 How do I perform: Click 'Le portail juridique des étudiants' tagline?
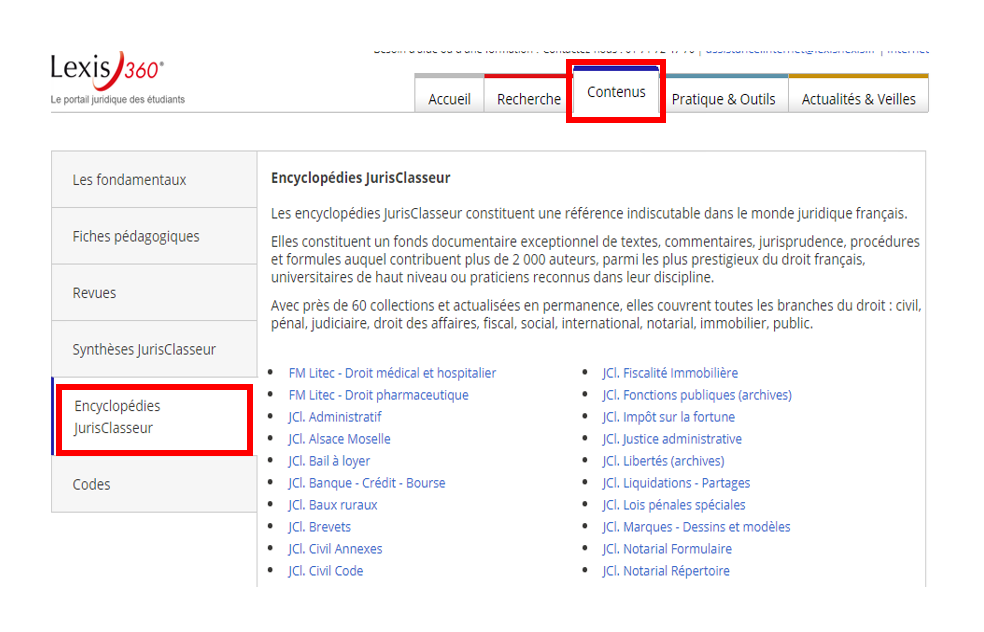pos(118,99)
